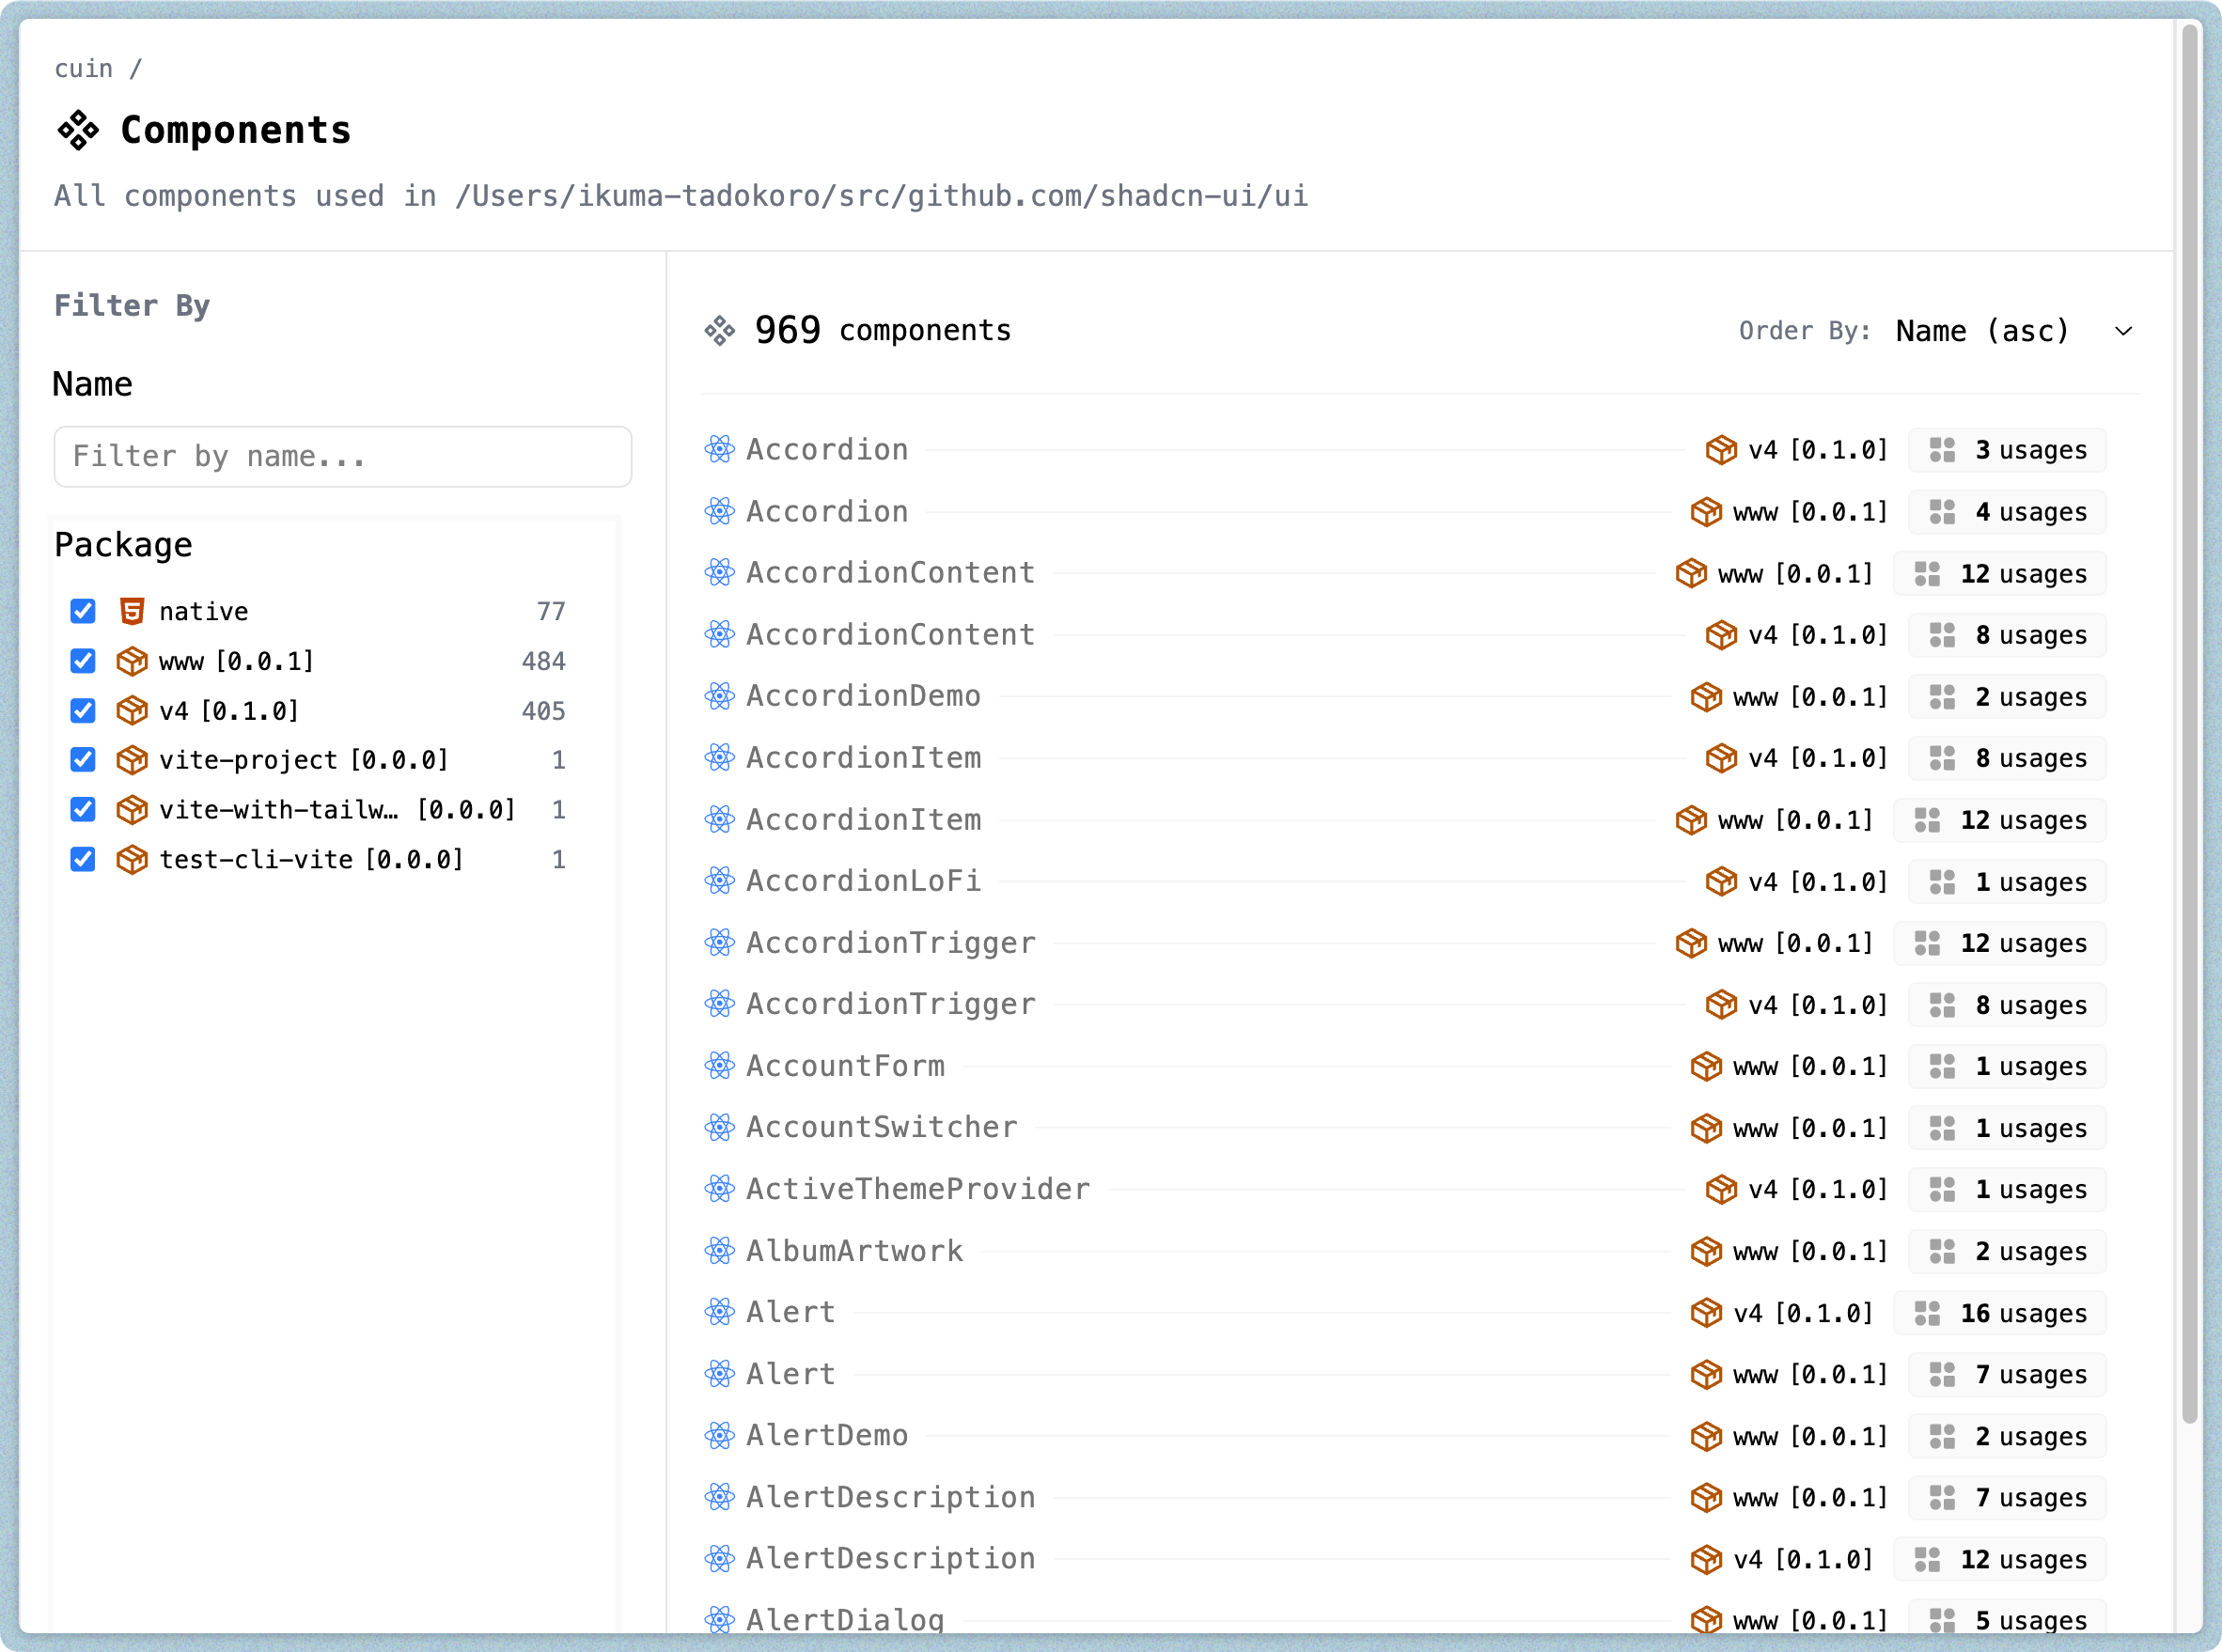
Task: Open the Order By dropdown chevron
Action: (2124, 331)
